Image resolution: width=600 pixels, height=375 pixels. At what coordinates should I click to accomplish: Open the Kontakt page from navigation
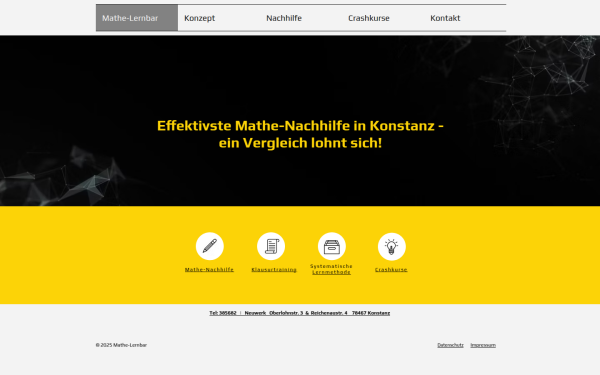pos(465,18)
